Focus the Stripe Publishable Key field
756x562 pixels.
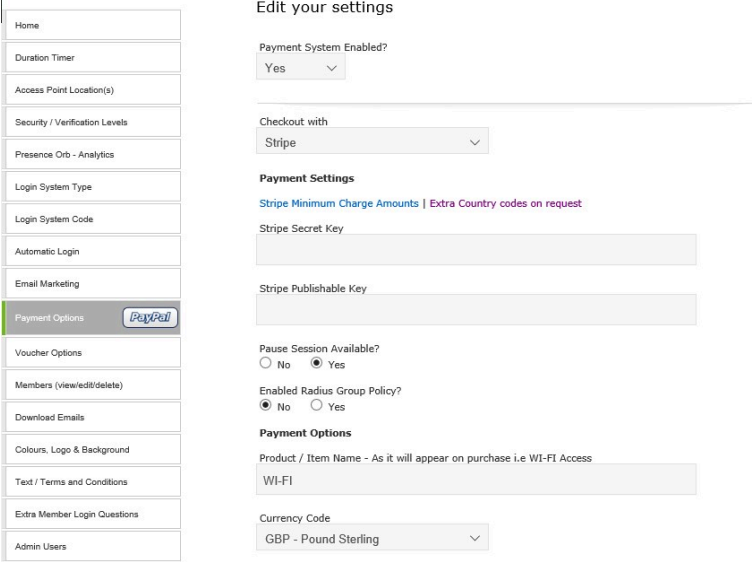[x=476, y=310]
